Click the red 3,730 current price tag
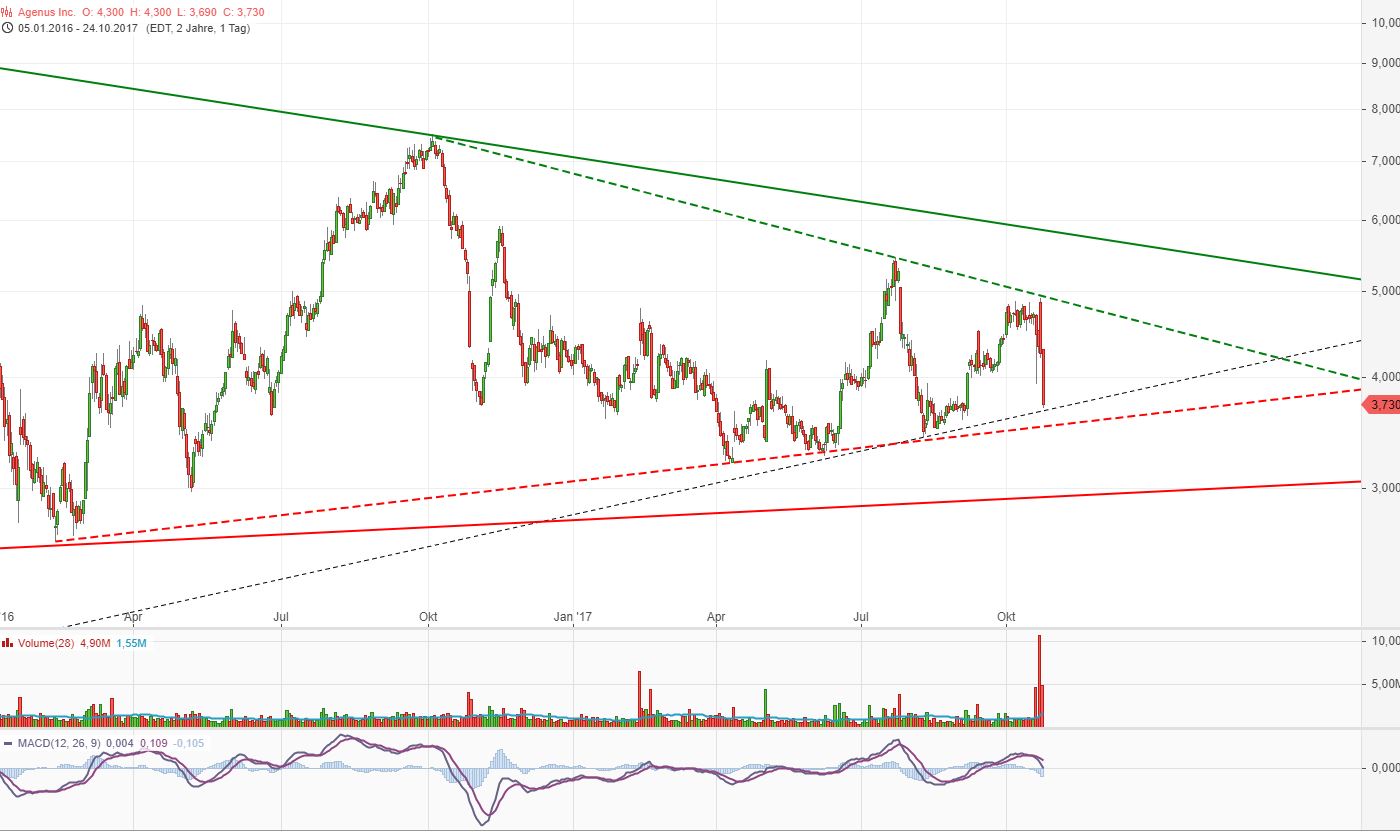The height and width of the screenshot is (832, 1400). tap(1383, 405)
